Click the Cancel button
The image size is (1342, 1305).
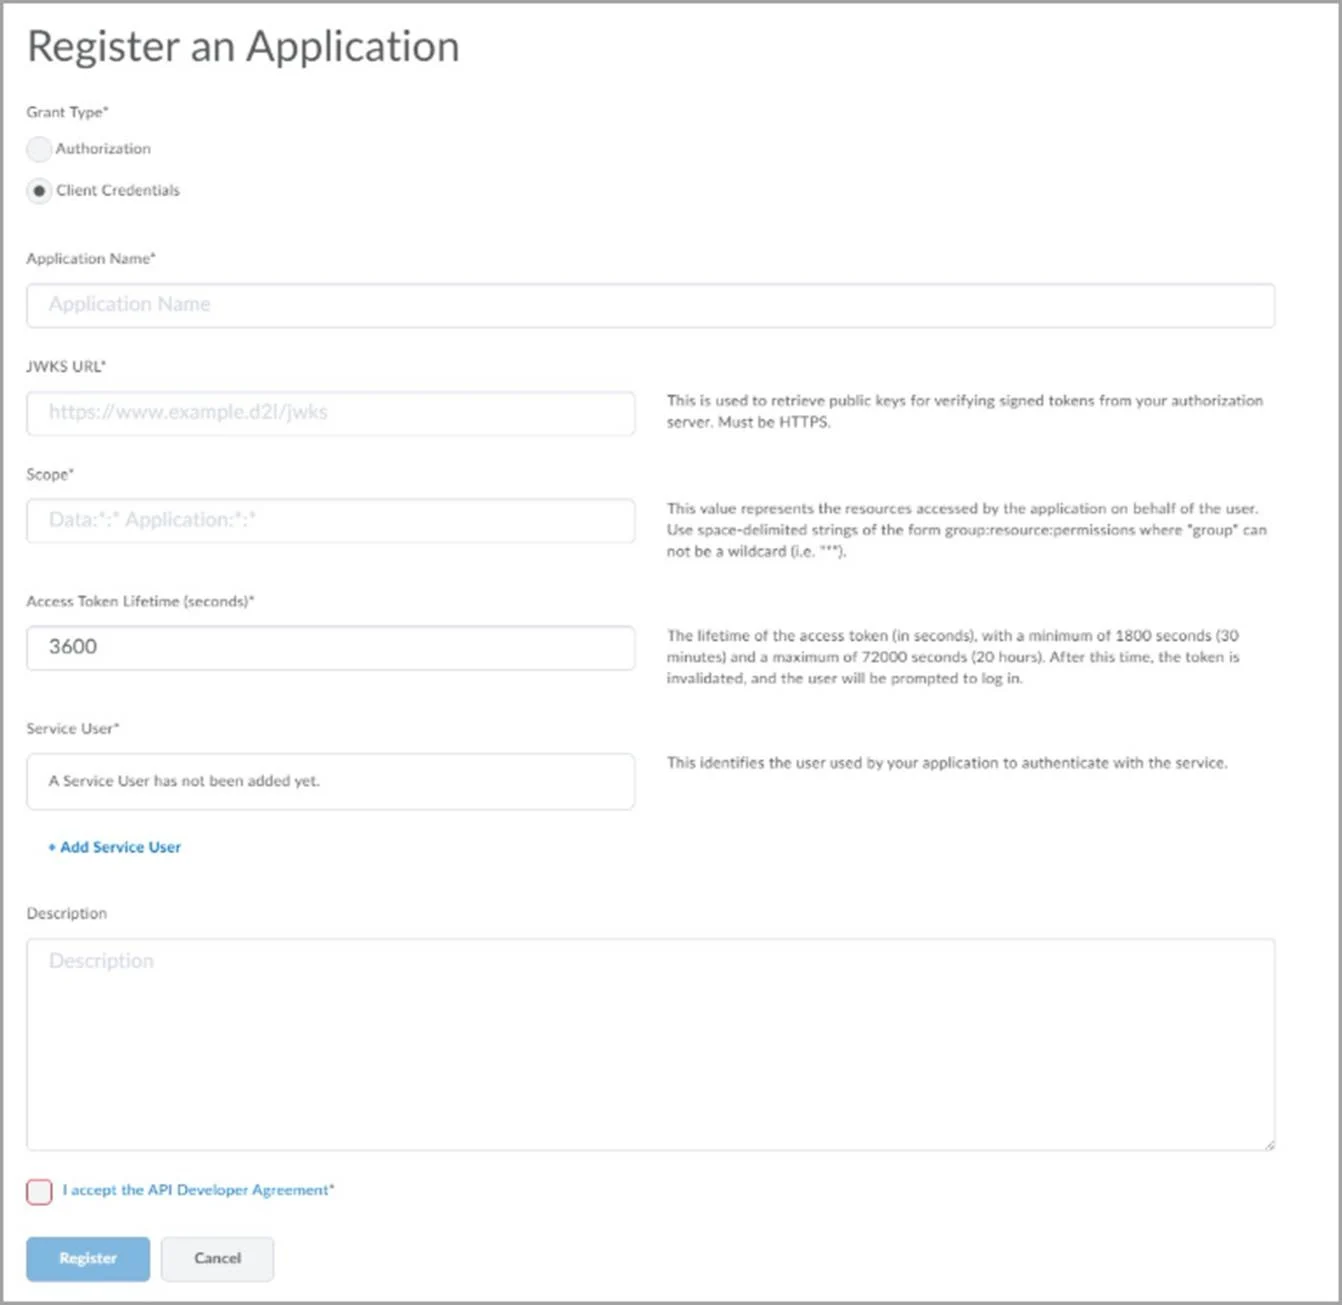[x=217, y=1259]
